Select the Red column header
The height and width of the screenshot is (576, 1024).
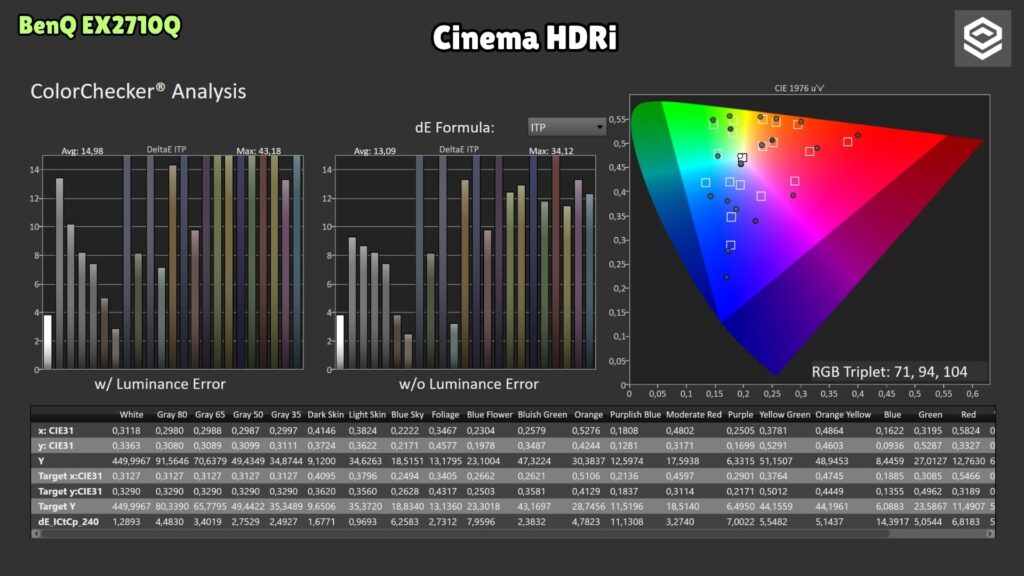(x=968, y=415)
